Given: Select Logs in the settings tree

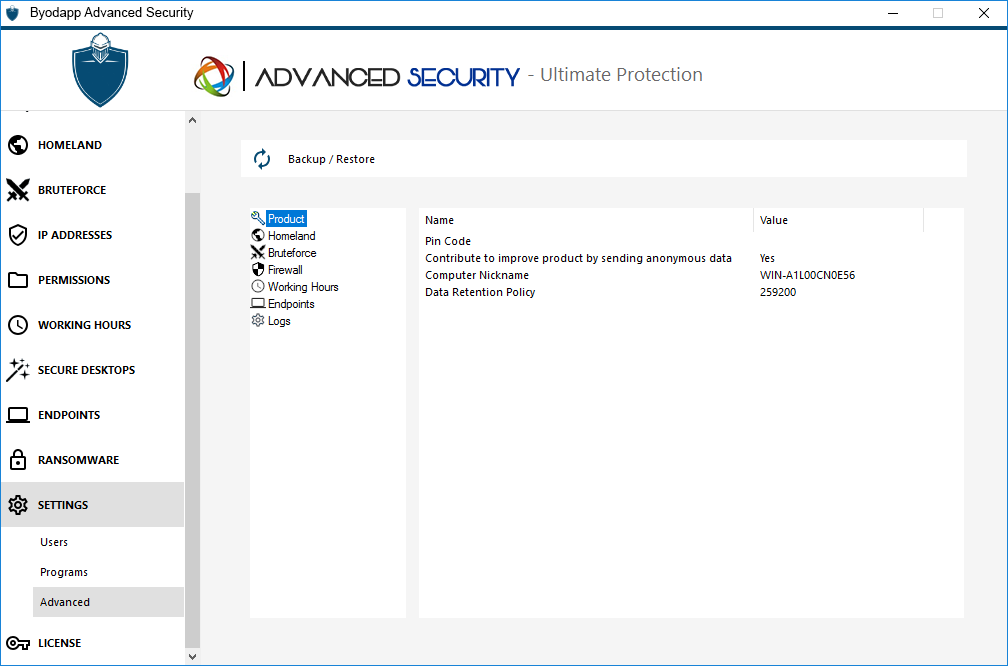Looking at the screenshot, I should (x=279, y=321).
